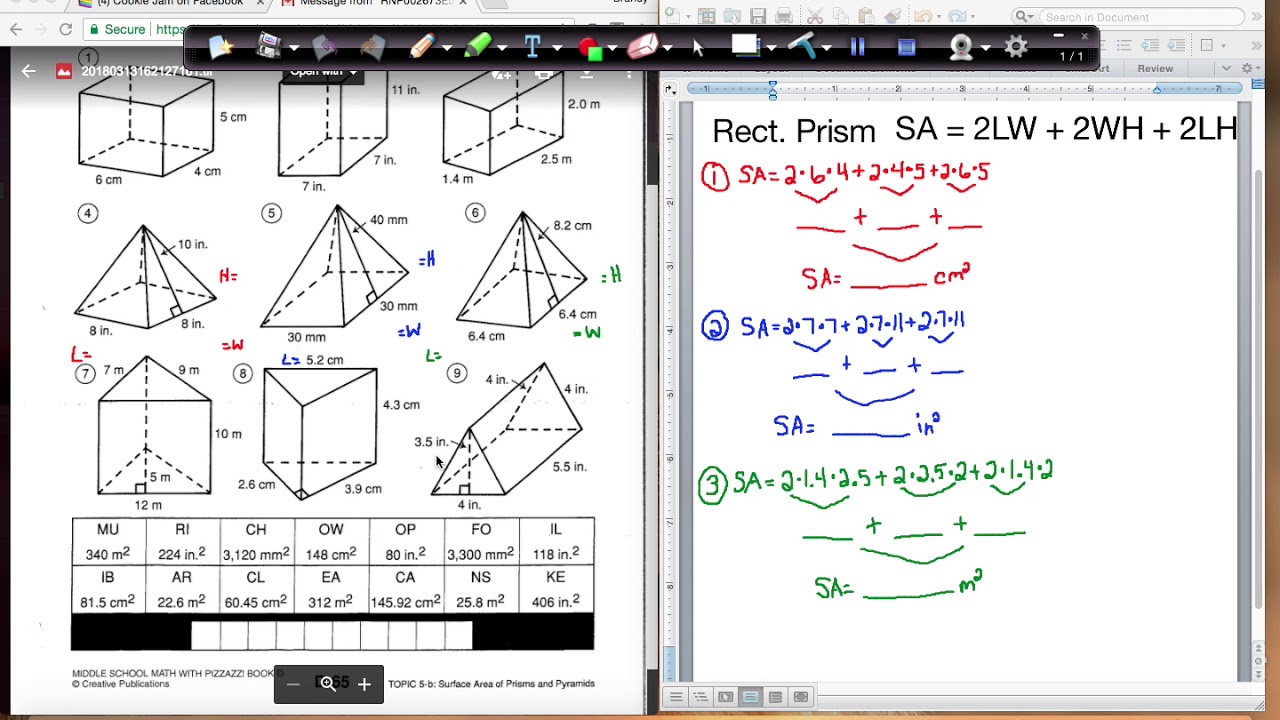Pick the eraser tool
The width and height of the screenshot is (1280, 720).
pyautogui.click(x=643, y=47)
